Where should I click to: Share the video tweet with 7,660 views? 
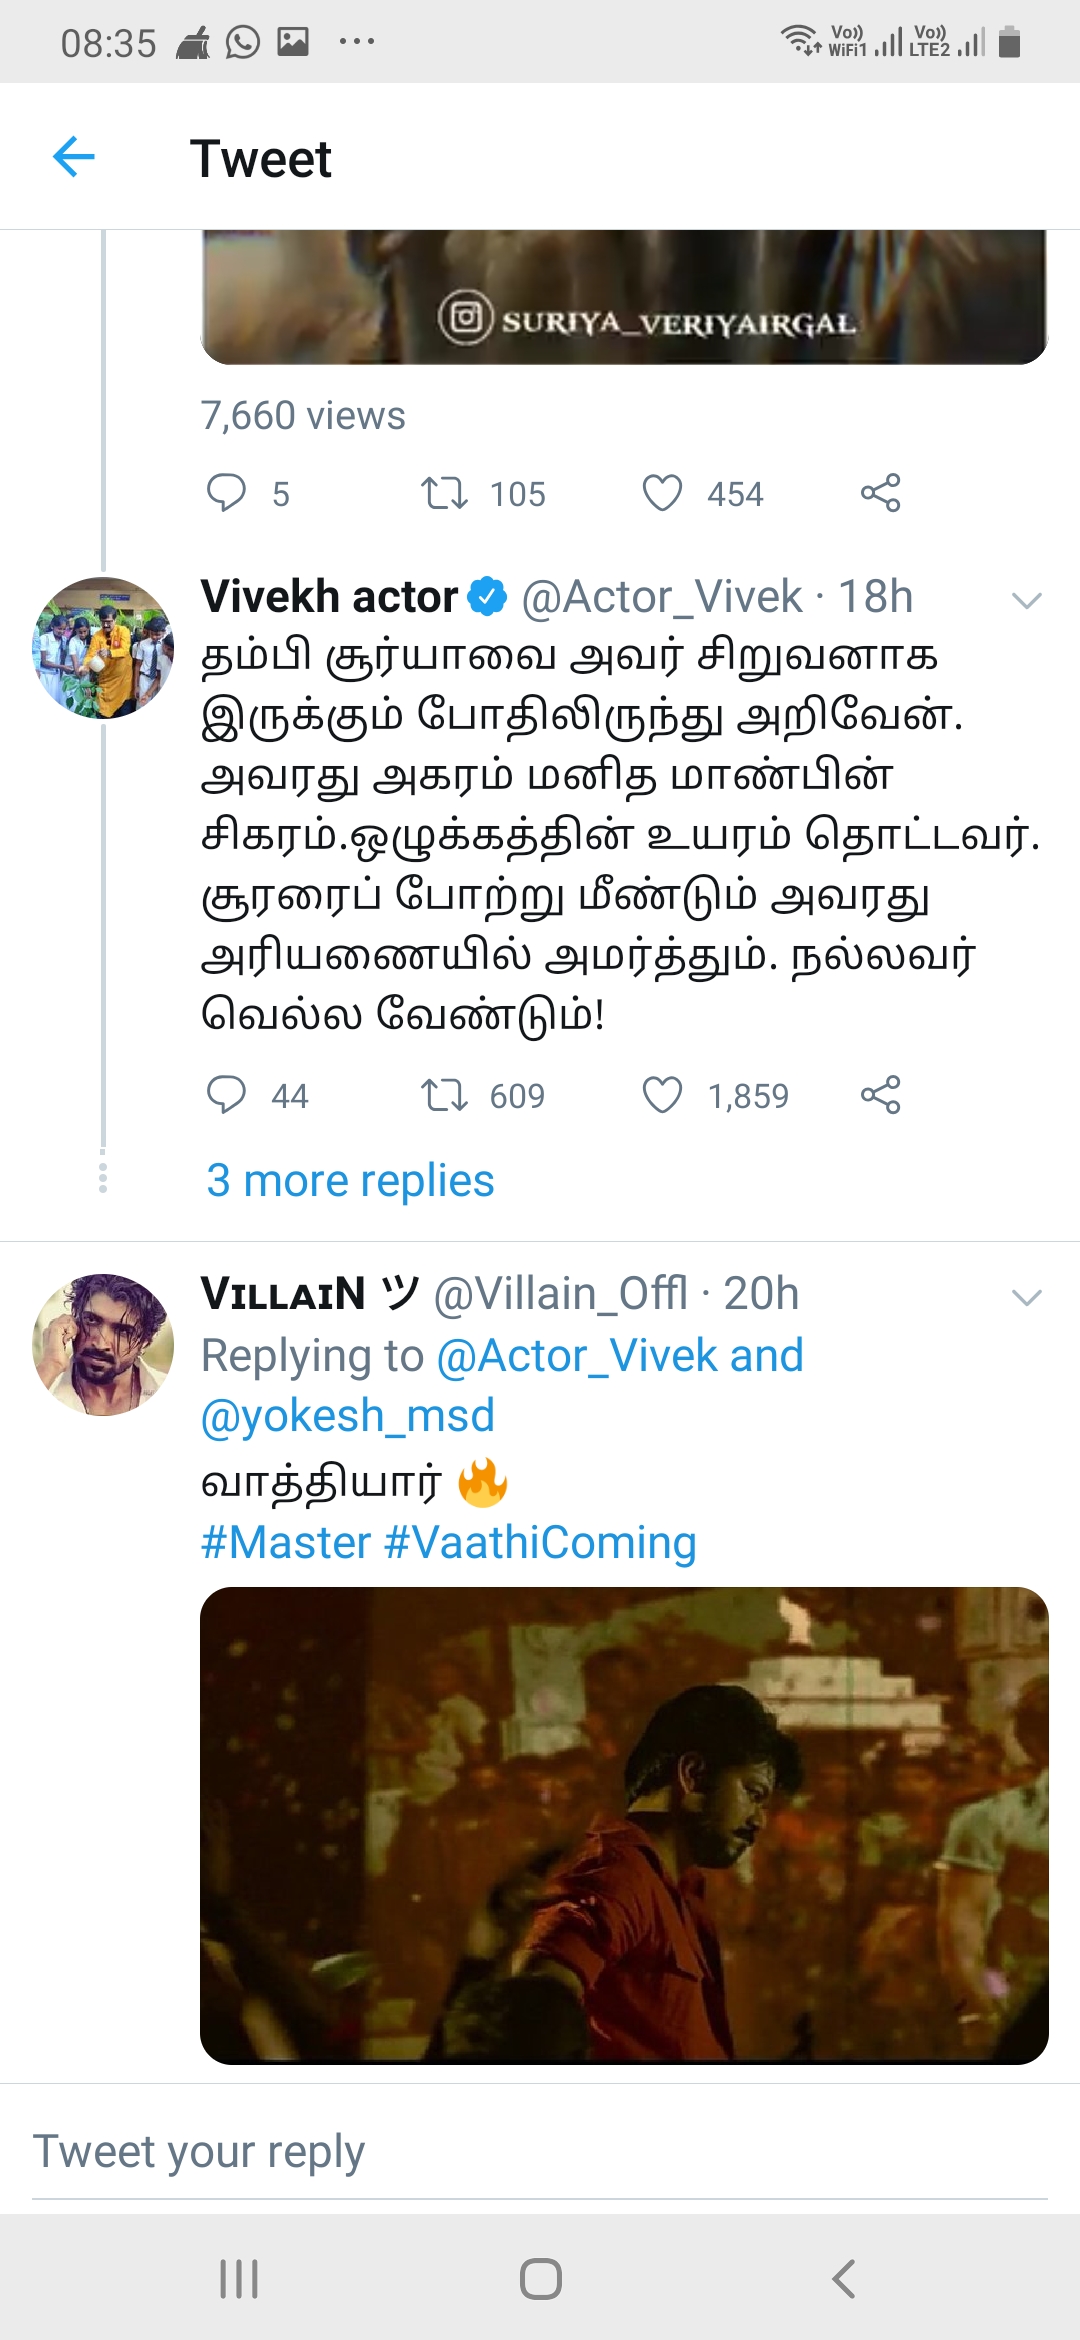click(x=880, y=493)
